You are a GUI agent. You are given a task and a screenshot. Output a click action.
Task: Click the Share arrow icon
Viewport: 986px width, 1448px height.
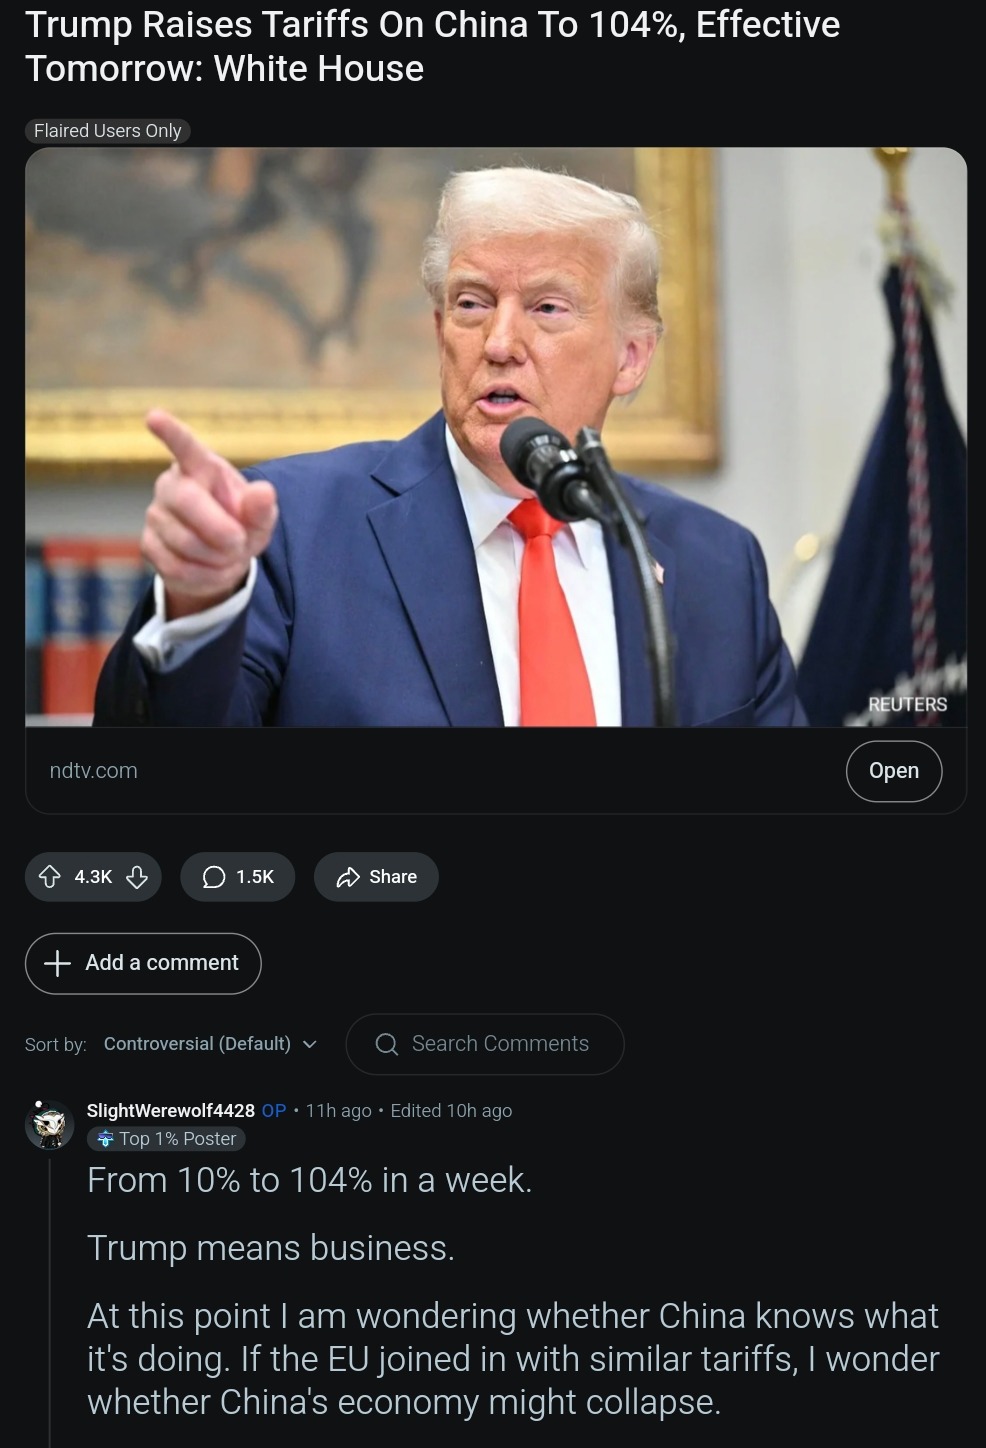[x=348, y=877]
